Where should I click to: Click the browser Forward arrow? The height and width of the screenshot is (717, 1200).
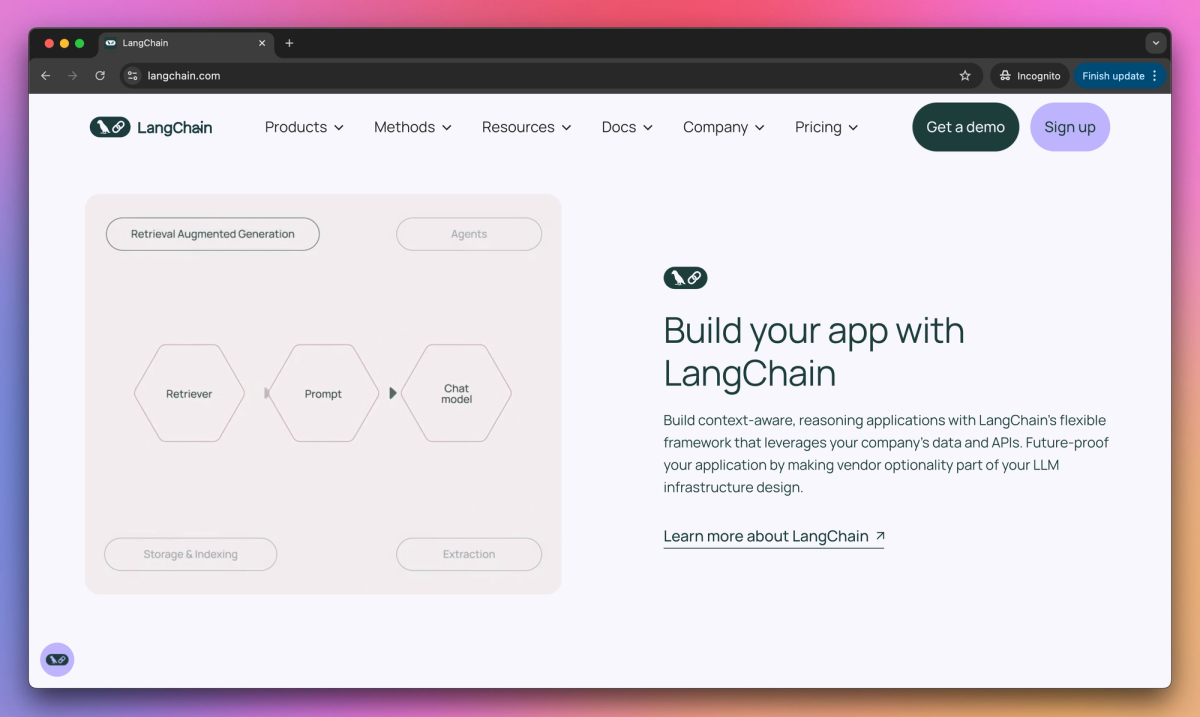[x=72, y=76]
